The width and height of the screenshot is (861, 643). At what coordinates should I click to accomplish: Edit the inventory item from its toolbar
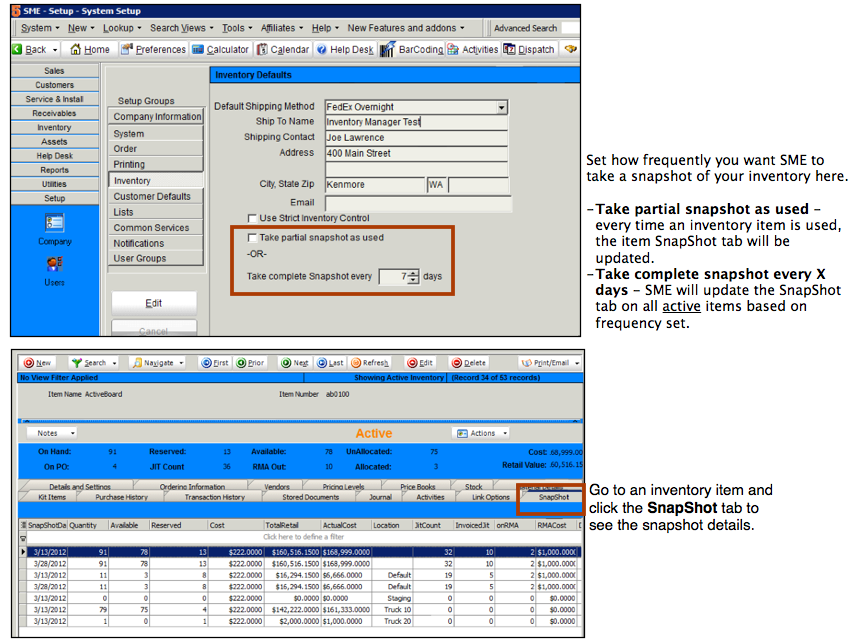point(420,363)
